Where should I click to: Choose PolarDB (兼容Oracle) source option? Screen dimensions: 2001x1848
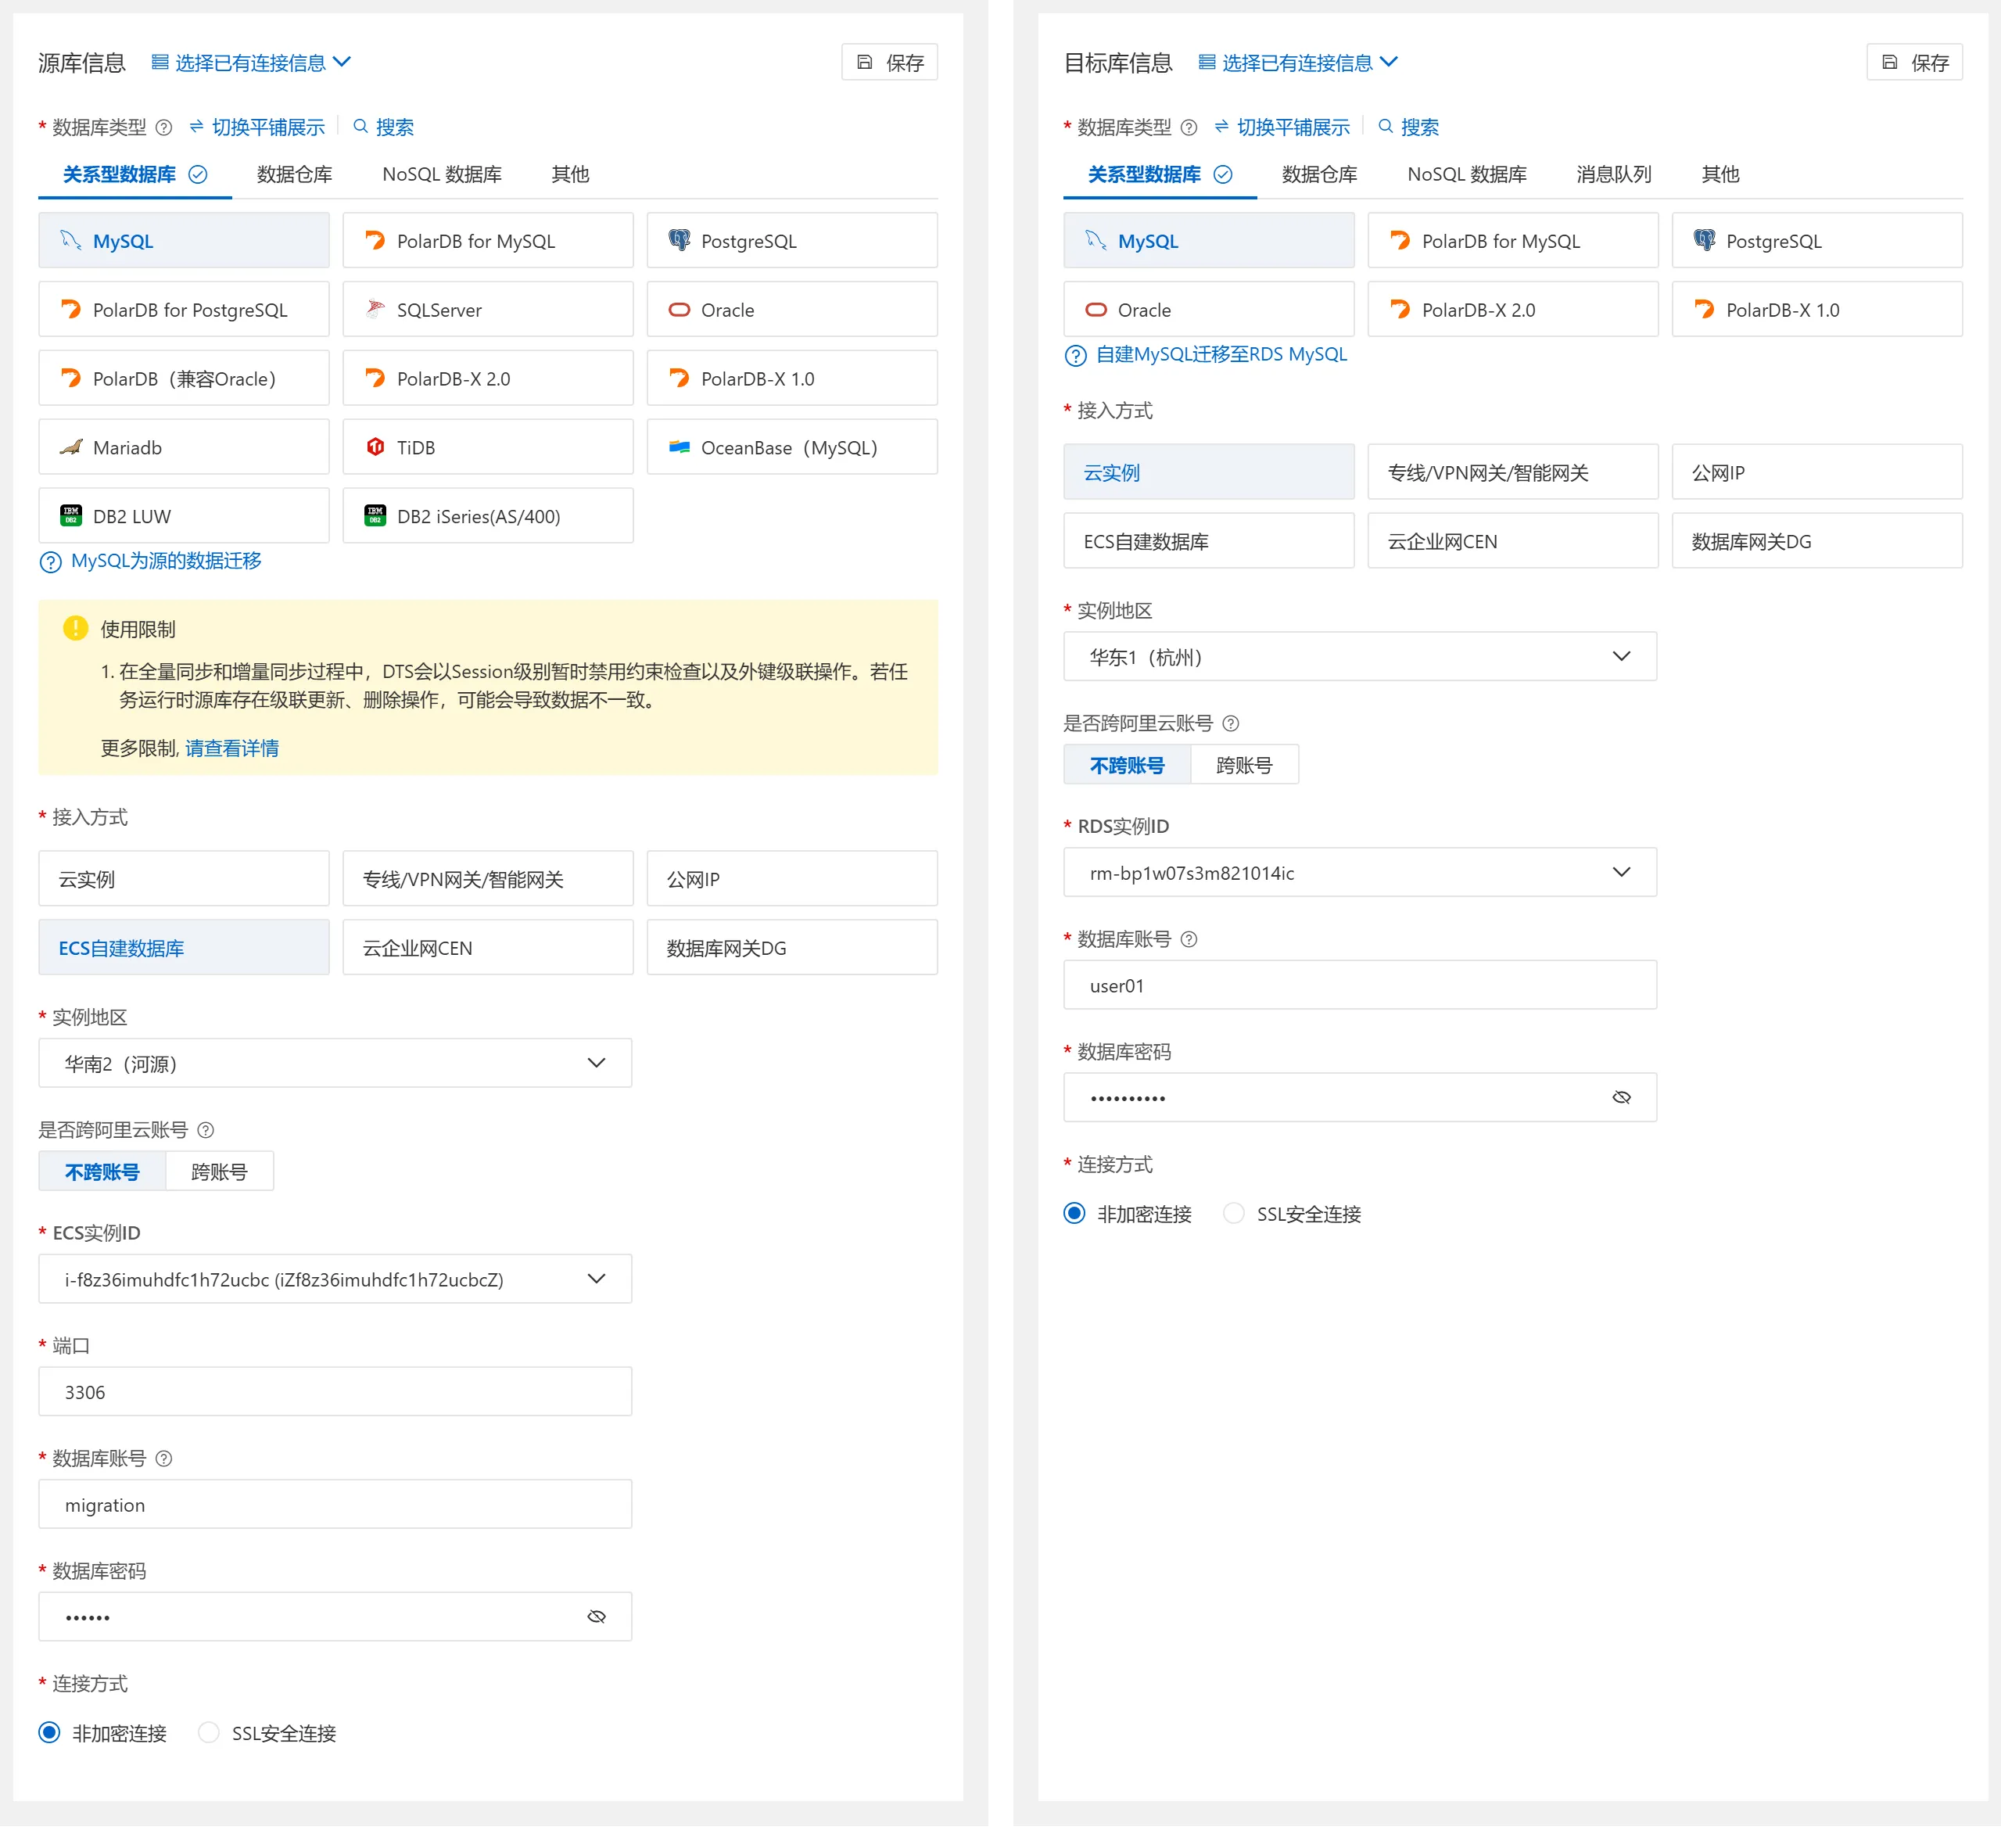click(x=183, y=378)
